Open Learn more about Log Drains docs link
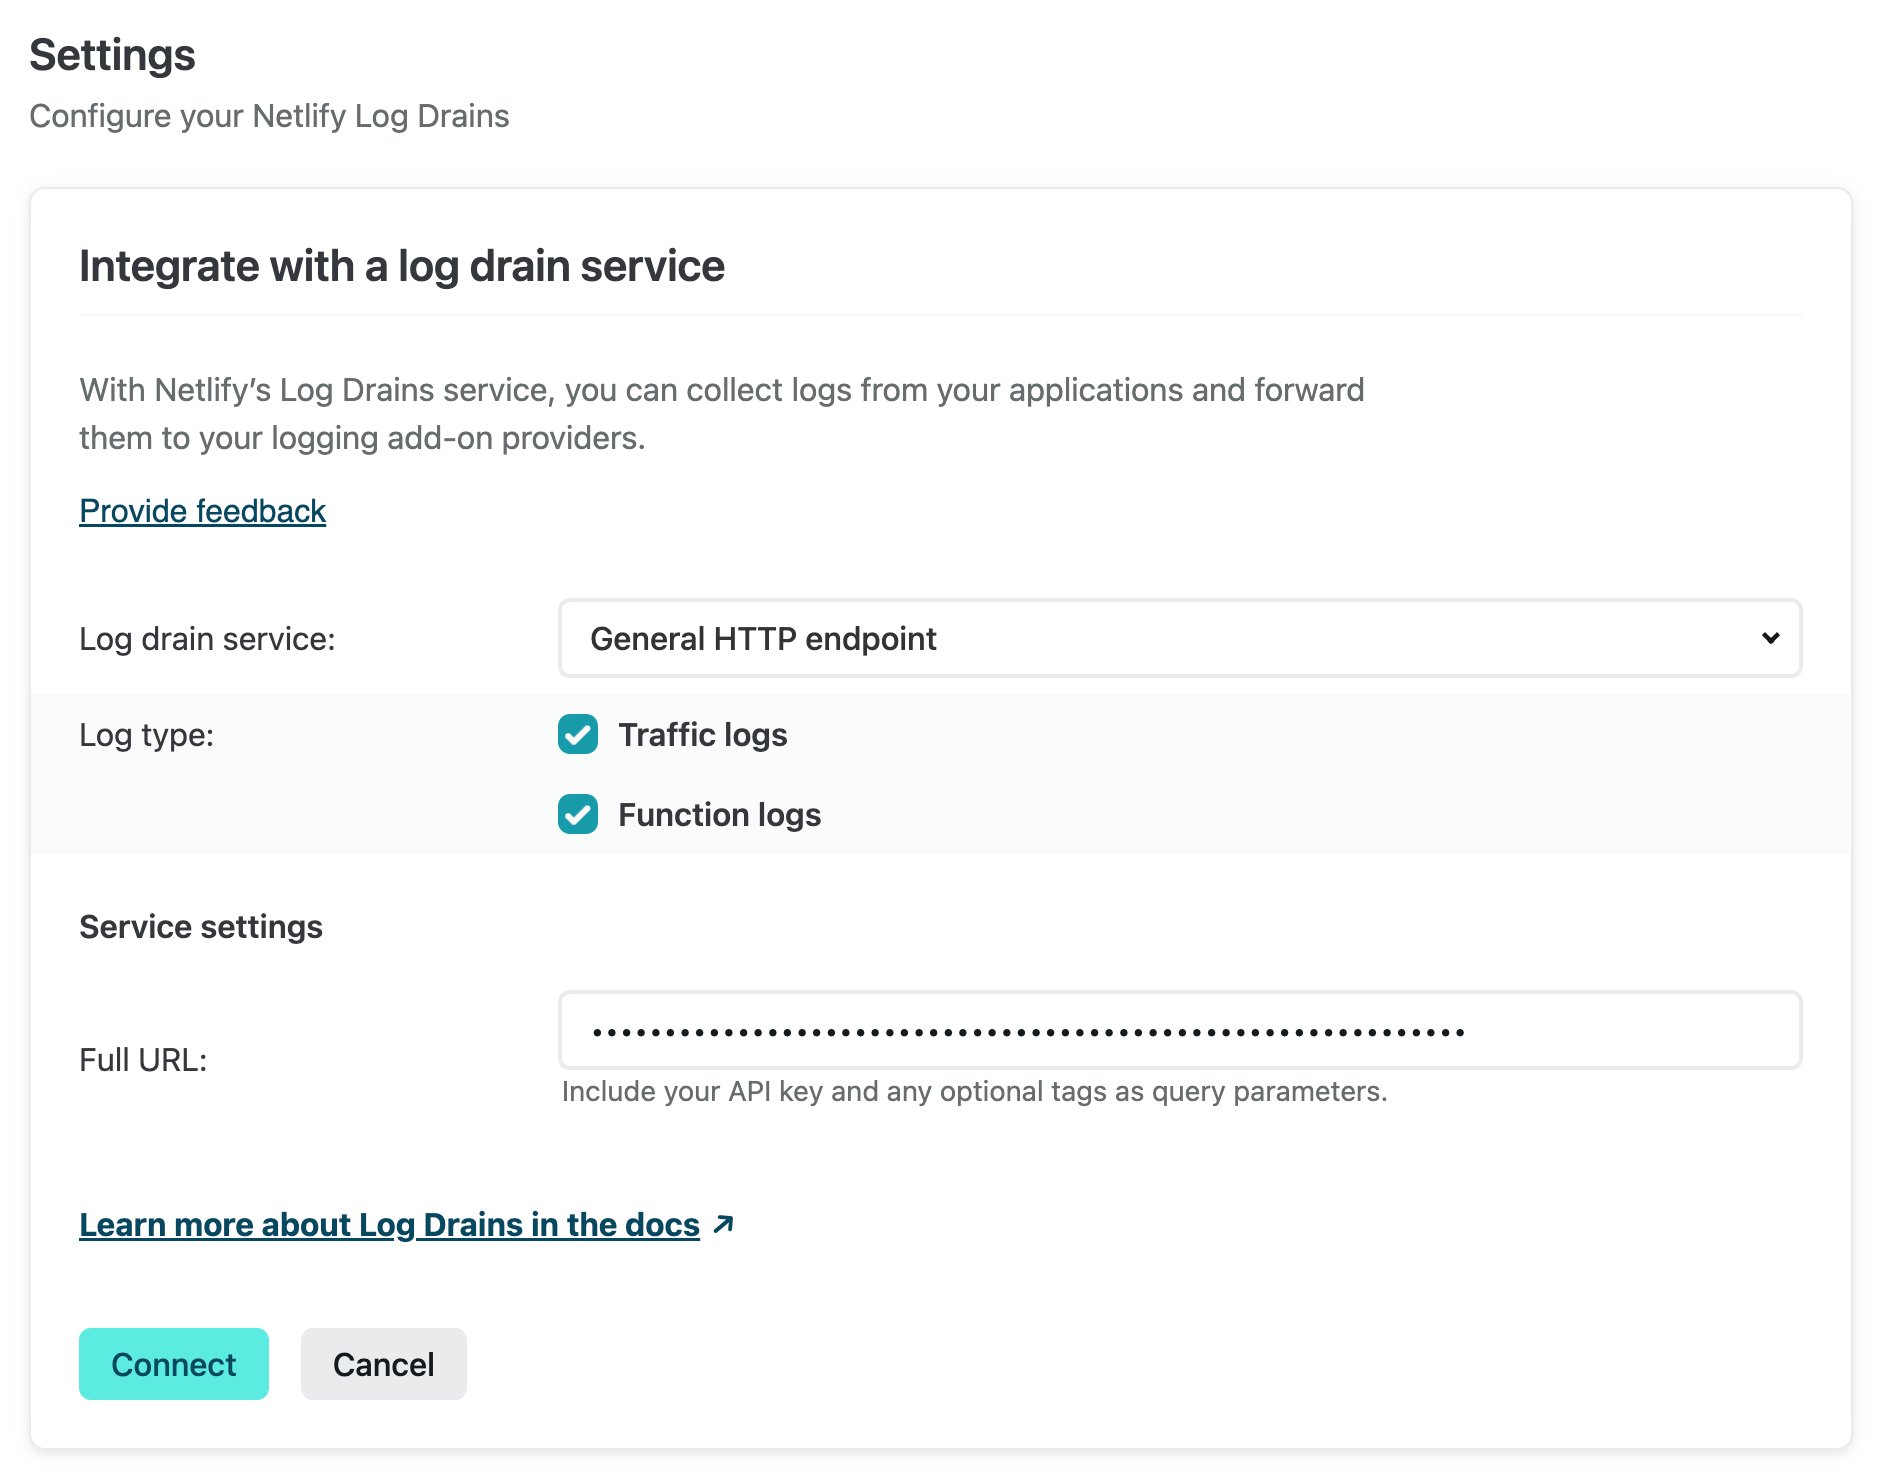The image size is (1886, 1478). point(390,1225)
